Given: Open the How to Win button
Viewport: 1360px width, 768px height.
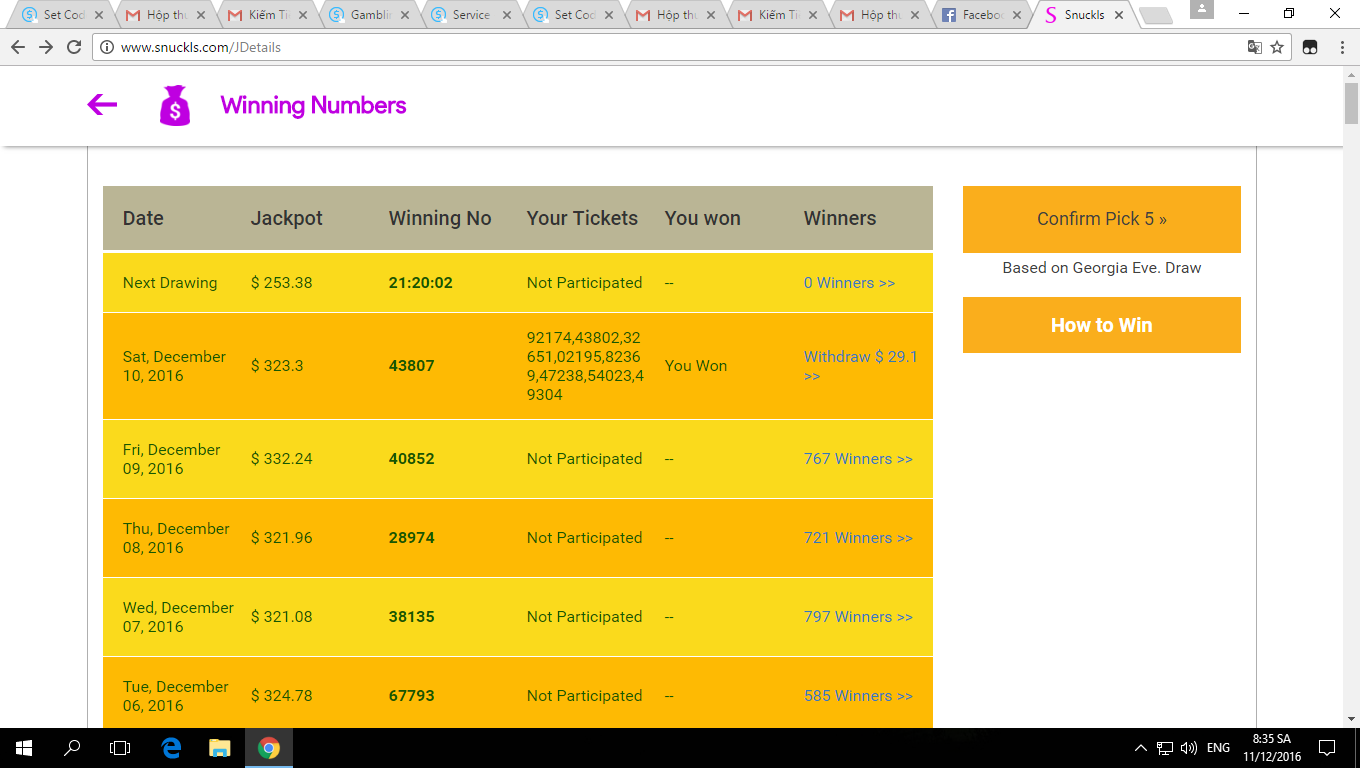Looking at the screenshot, I should 1102,325.
